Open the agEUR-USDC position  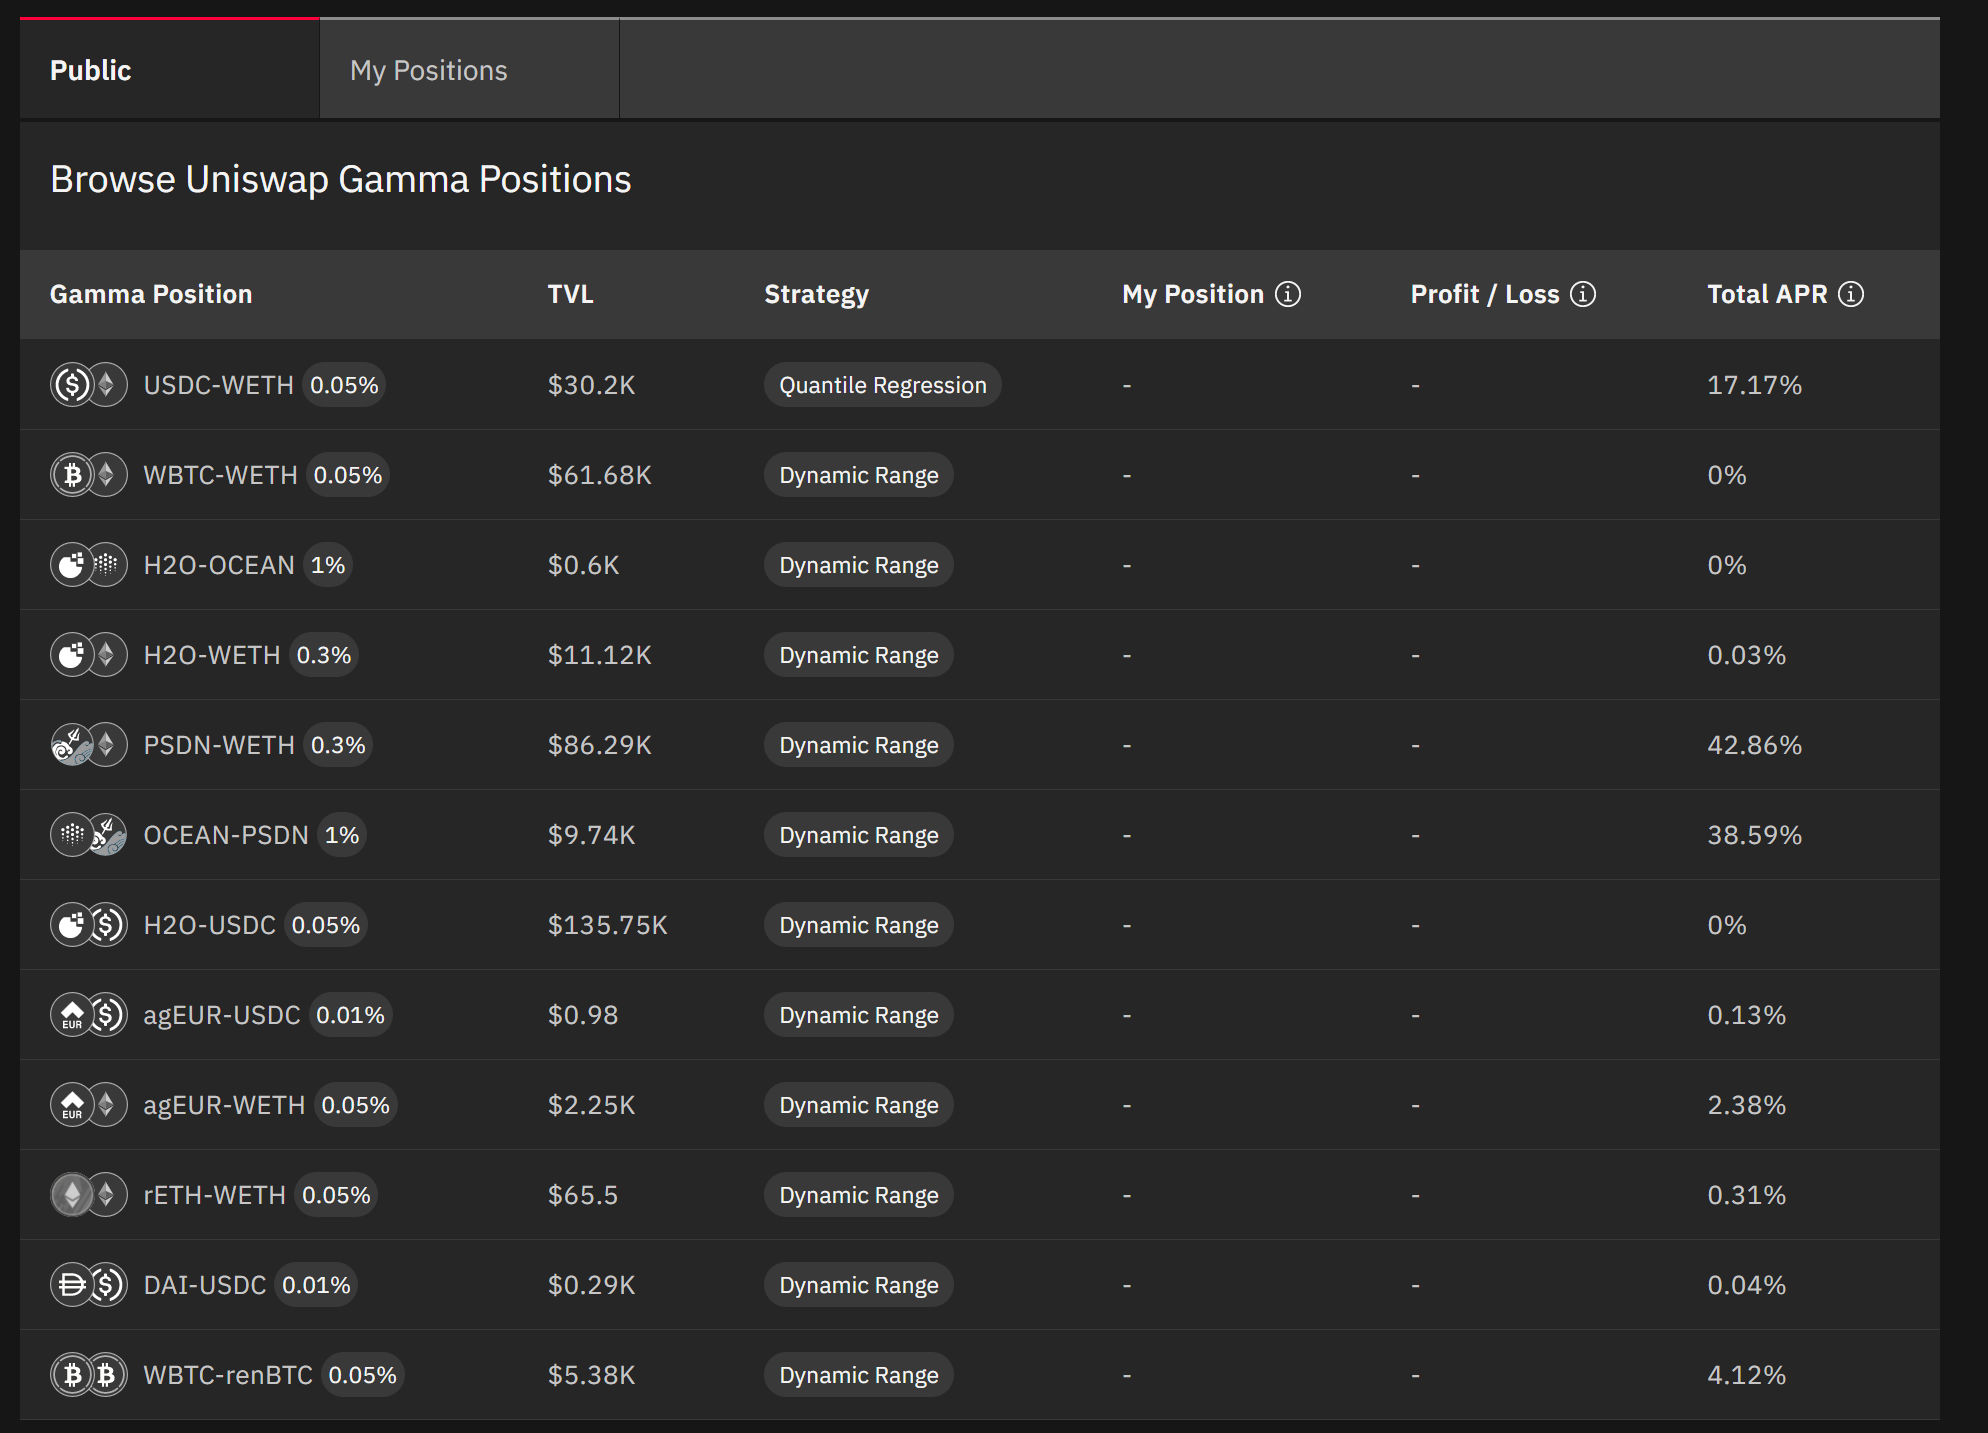980,1015
